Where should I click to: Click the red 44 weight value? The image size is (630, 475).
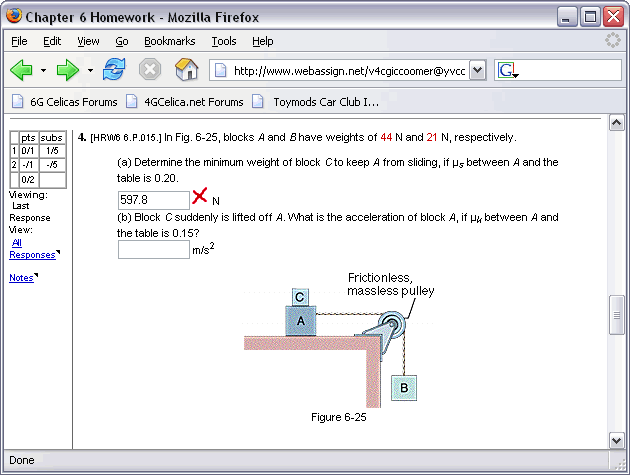[386, 137]
